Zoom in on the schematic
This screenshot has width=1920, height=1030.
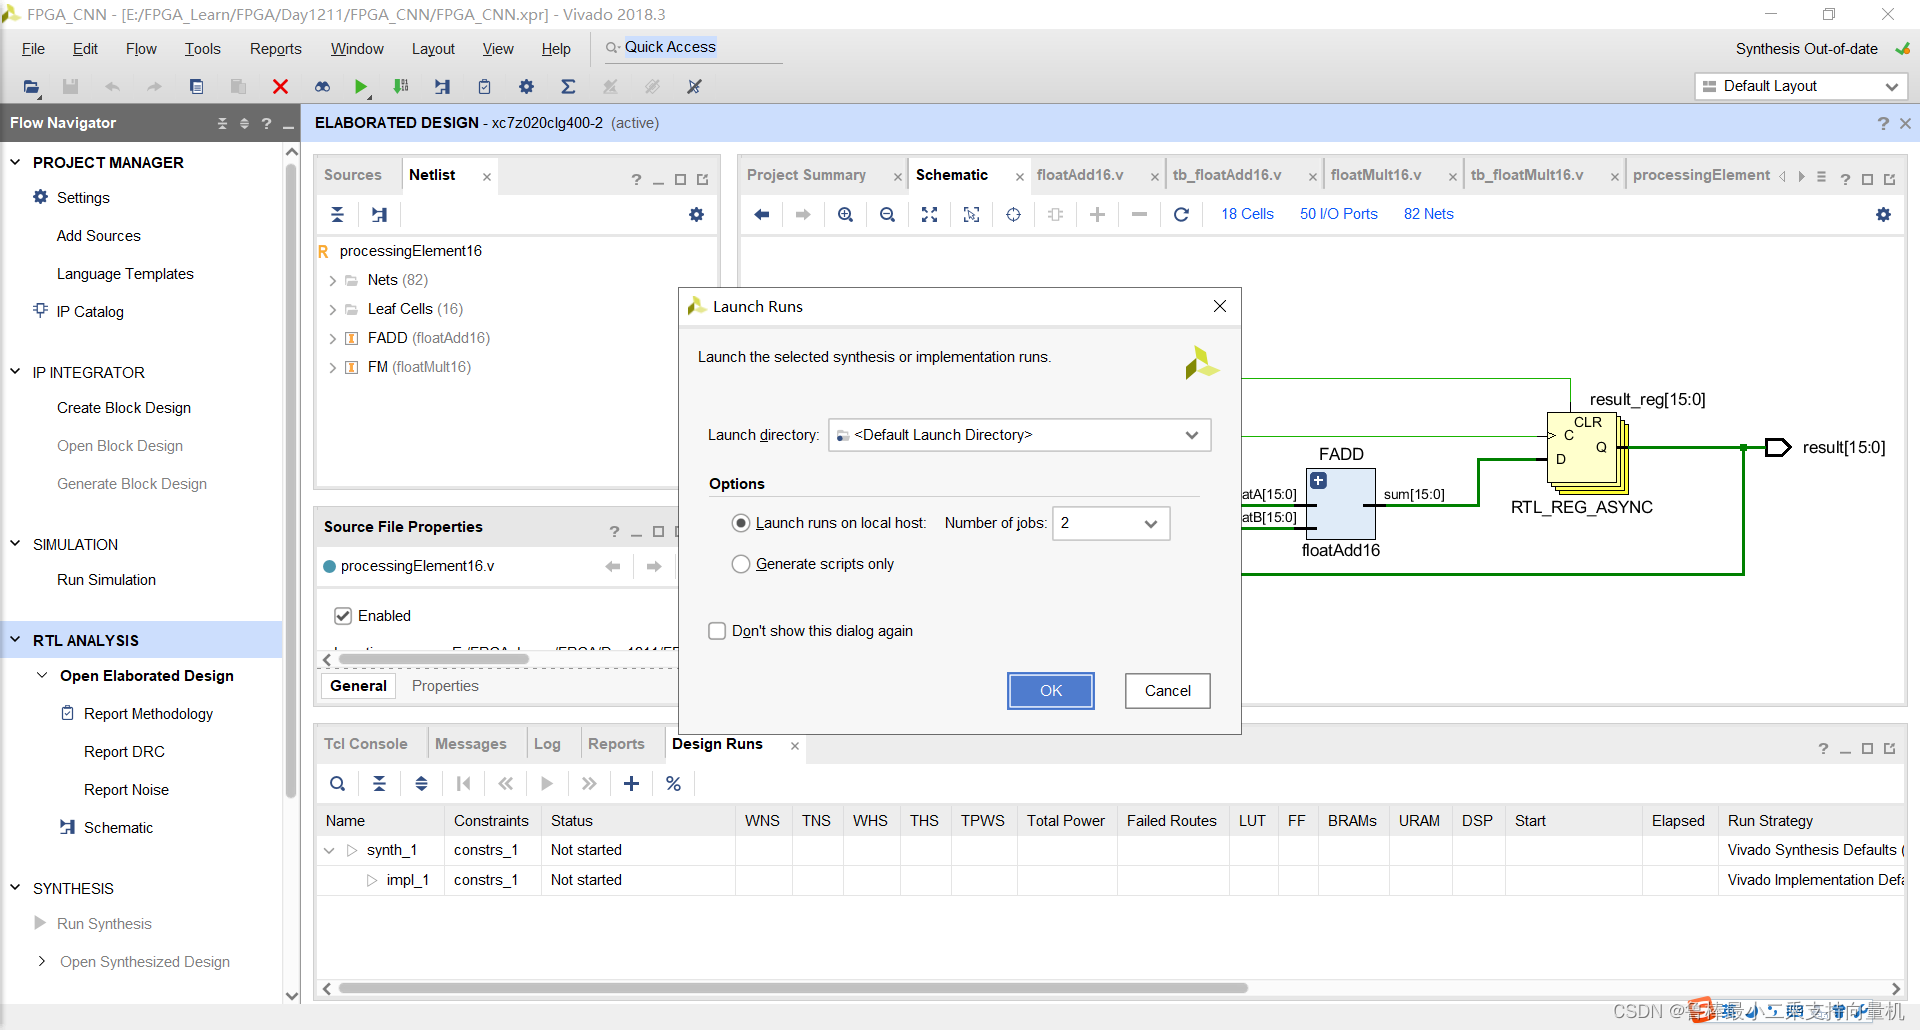[845, 214]
